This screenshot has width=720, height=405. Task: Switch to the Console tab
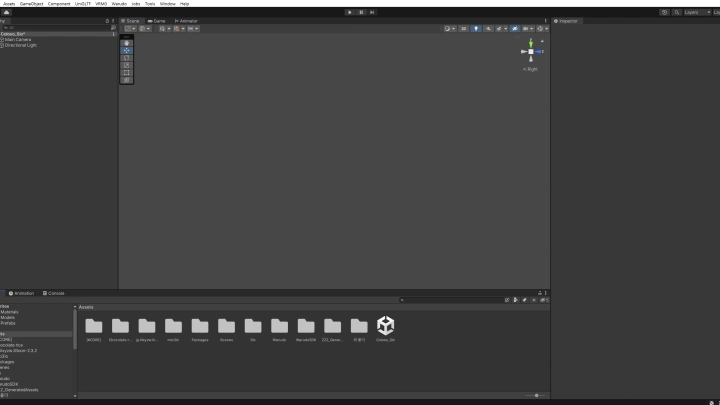coord(54,293)
